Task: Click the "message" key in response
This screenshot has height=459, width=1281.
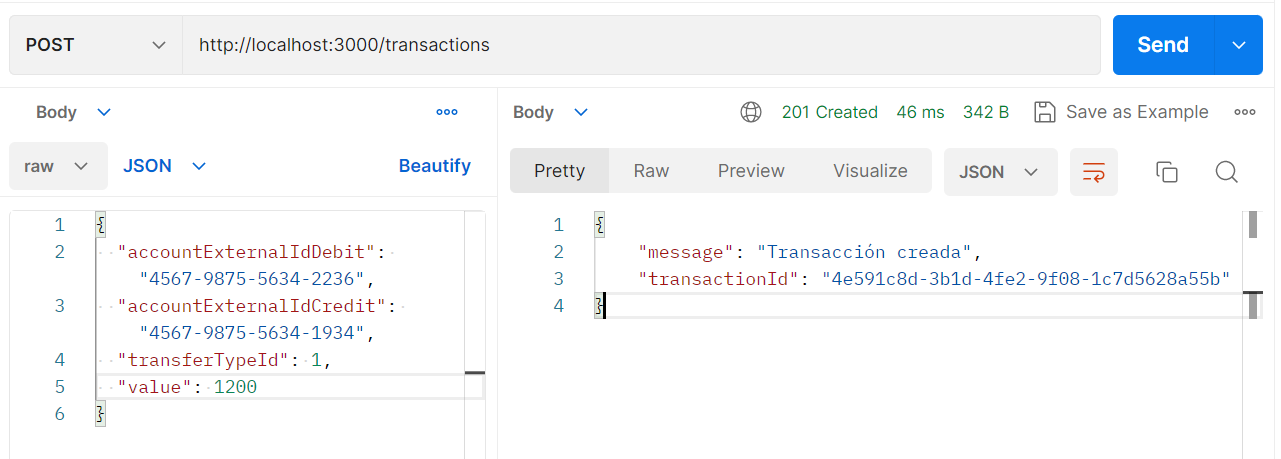Action: (686, 252)
